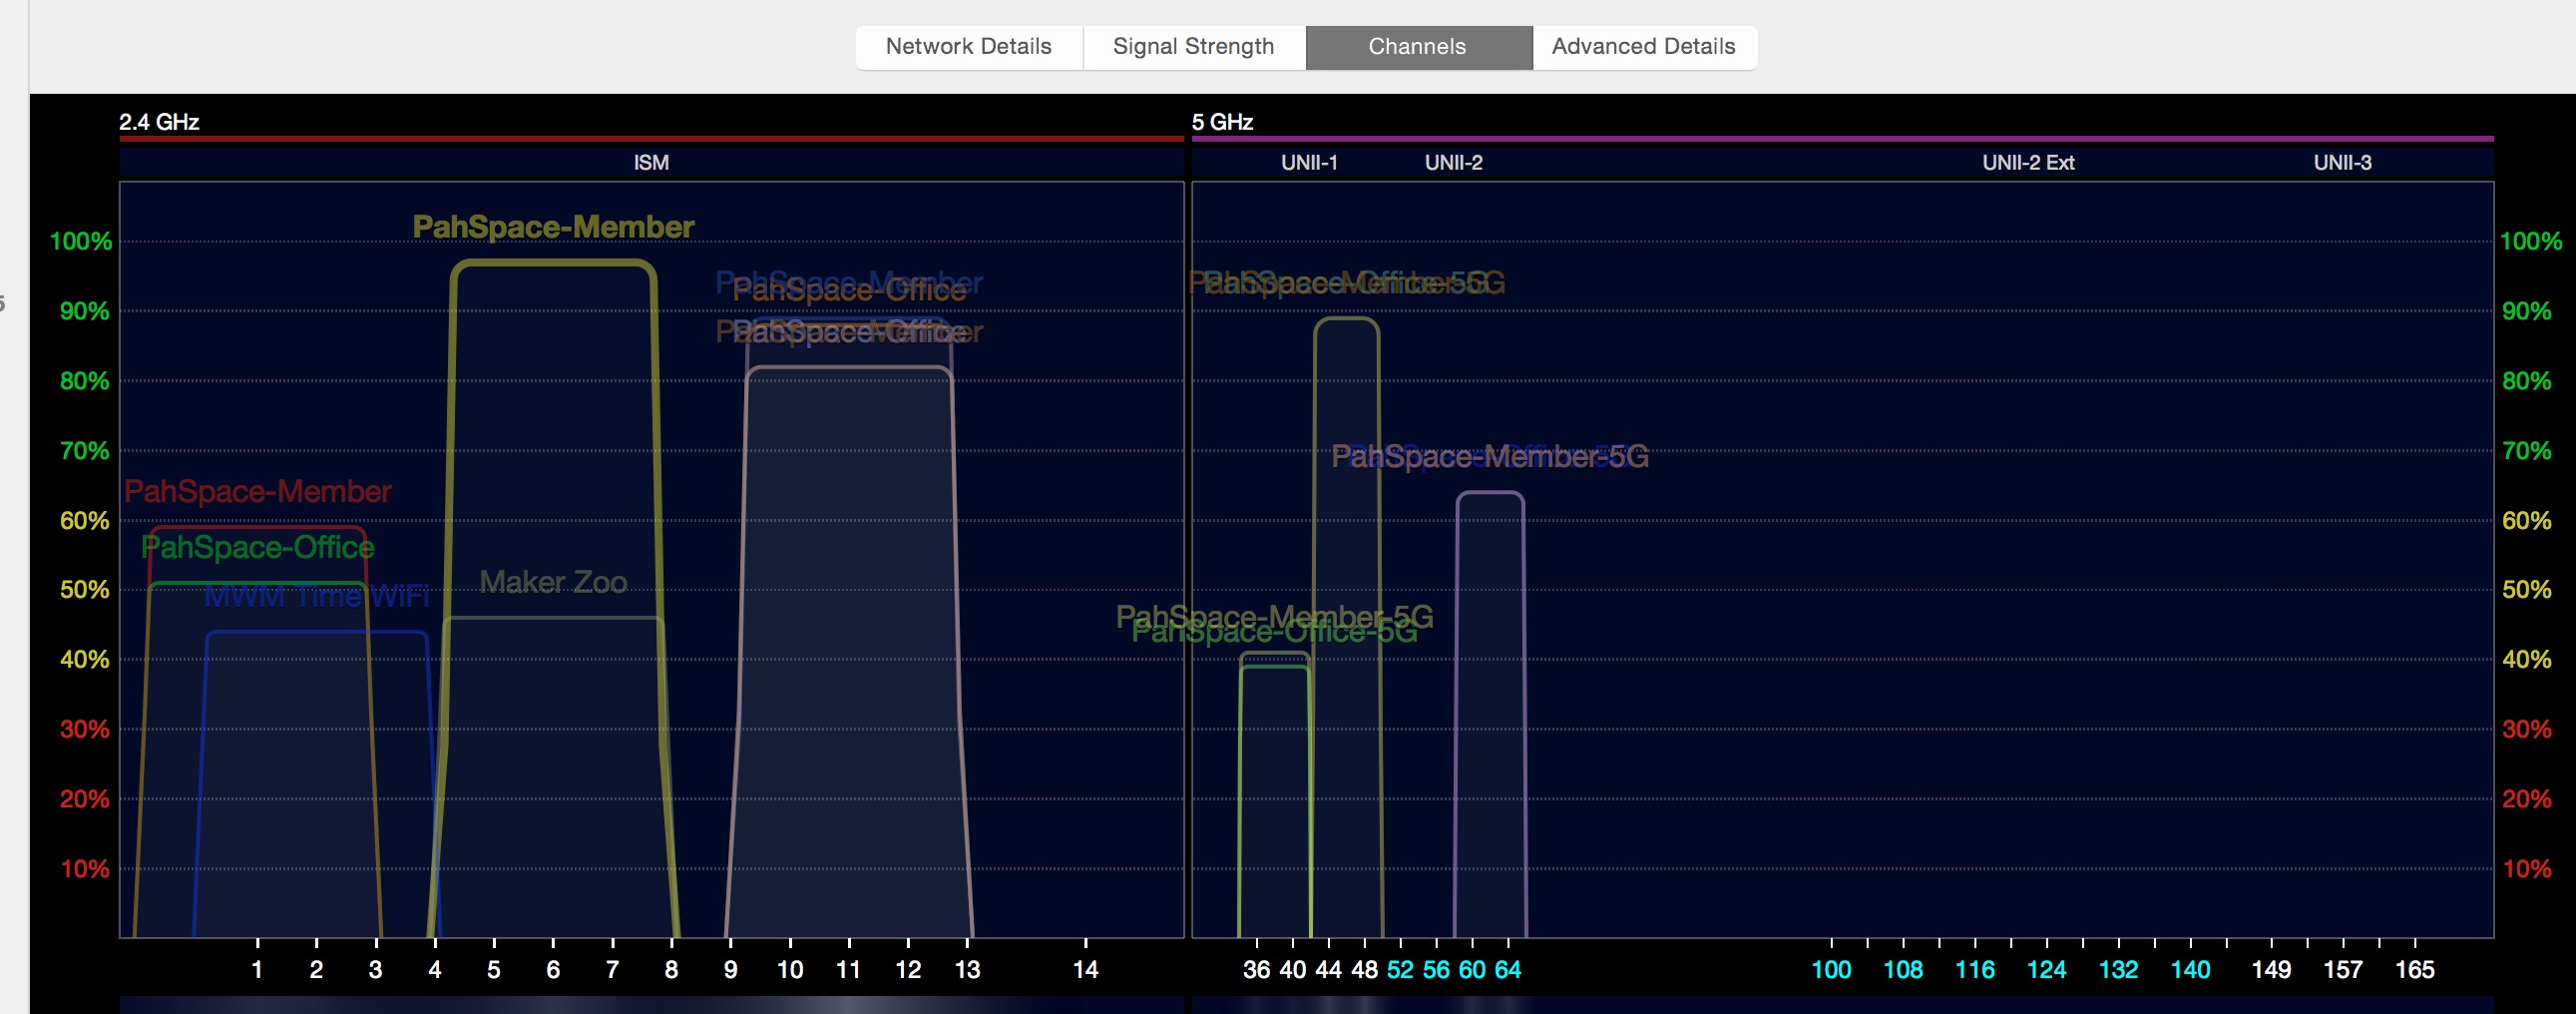
Task: Click channel 48 on 5 GHz axis
Action: click(x=1364, y=969)
